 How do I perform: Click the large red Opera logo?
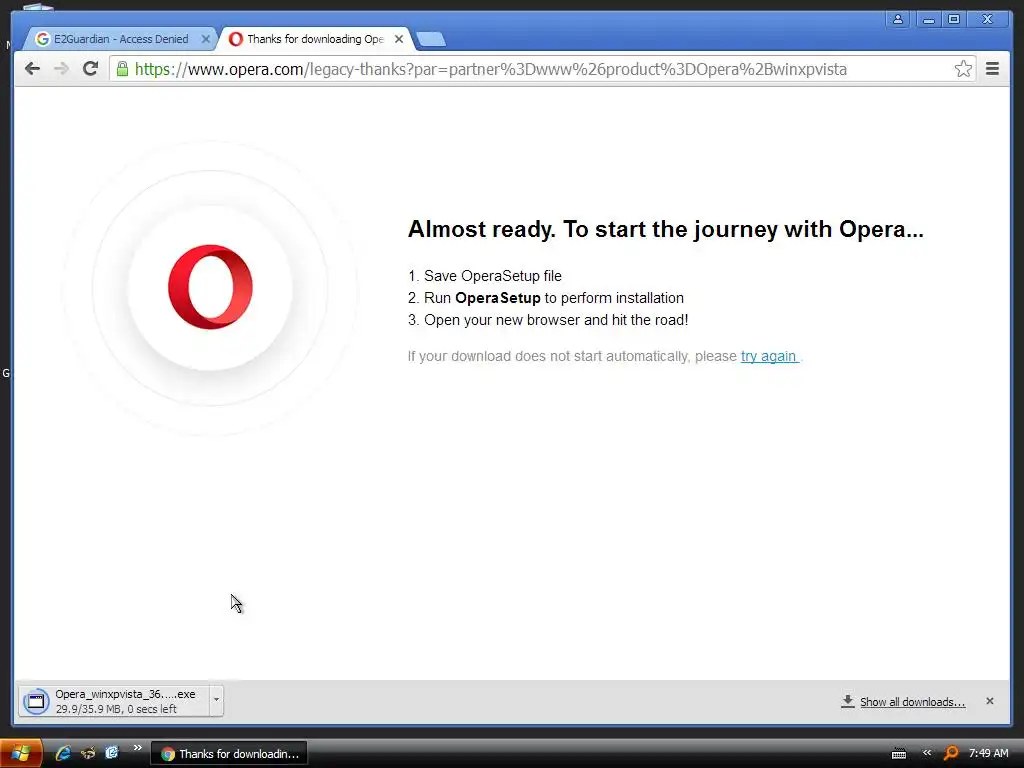(210, 287)
